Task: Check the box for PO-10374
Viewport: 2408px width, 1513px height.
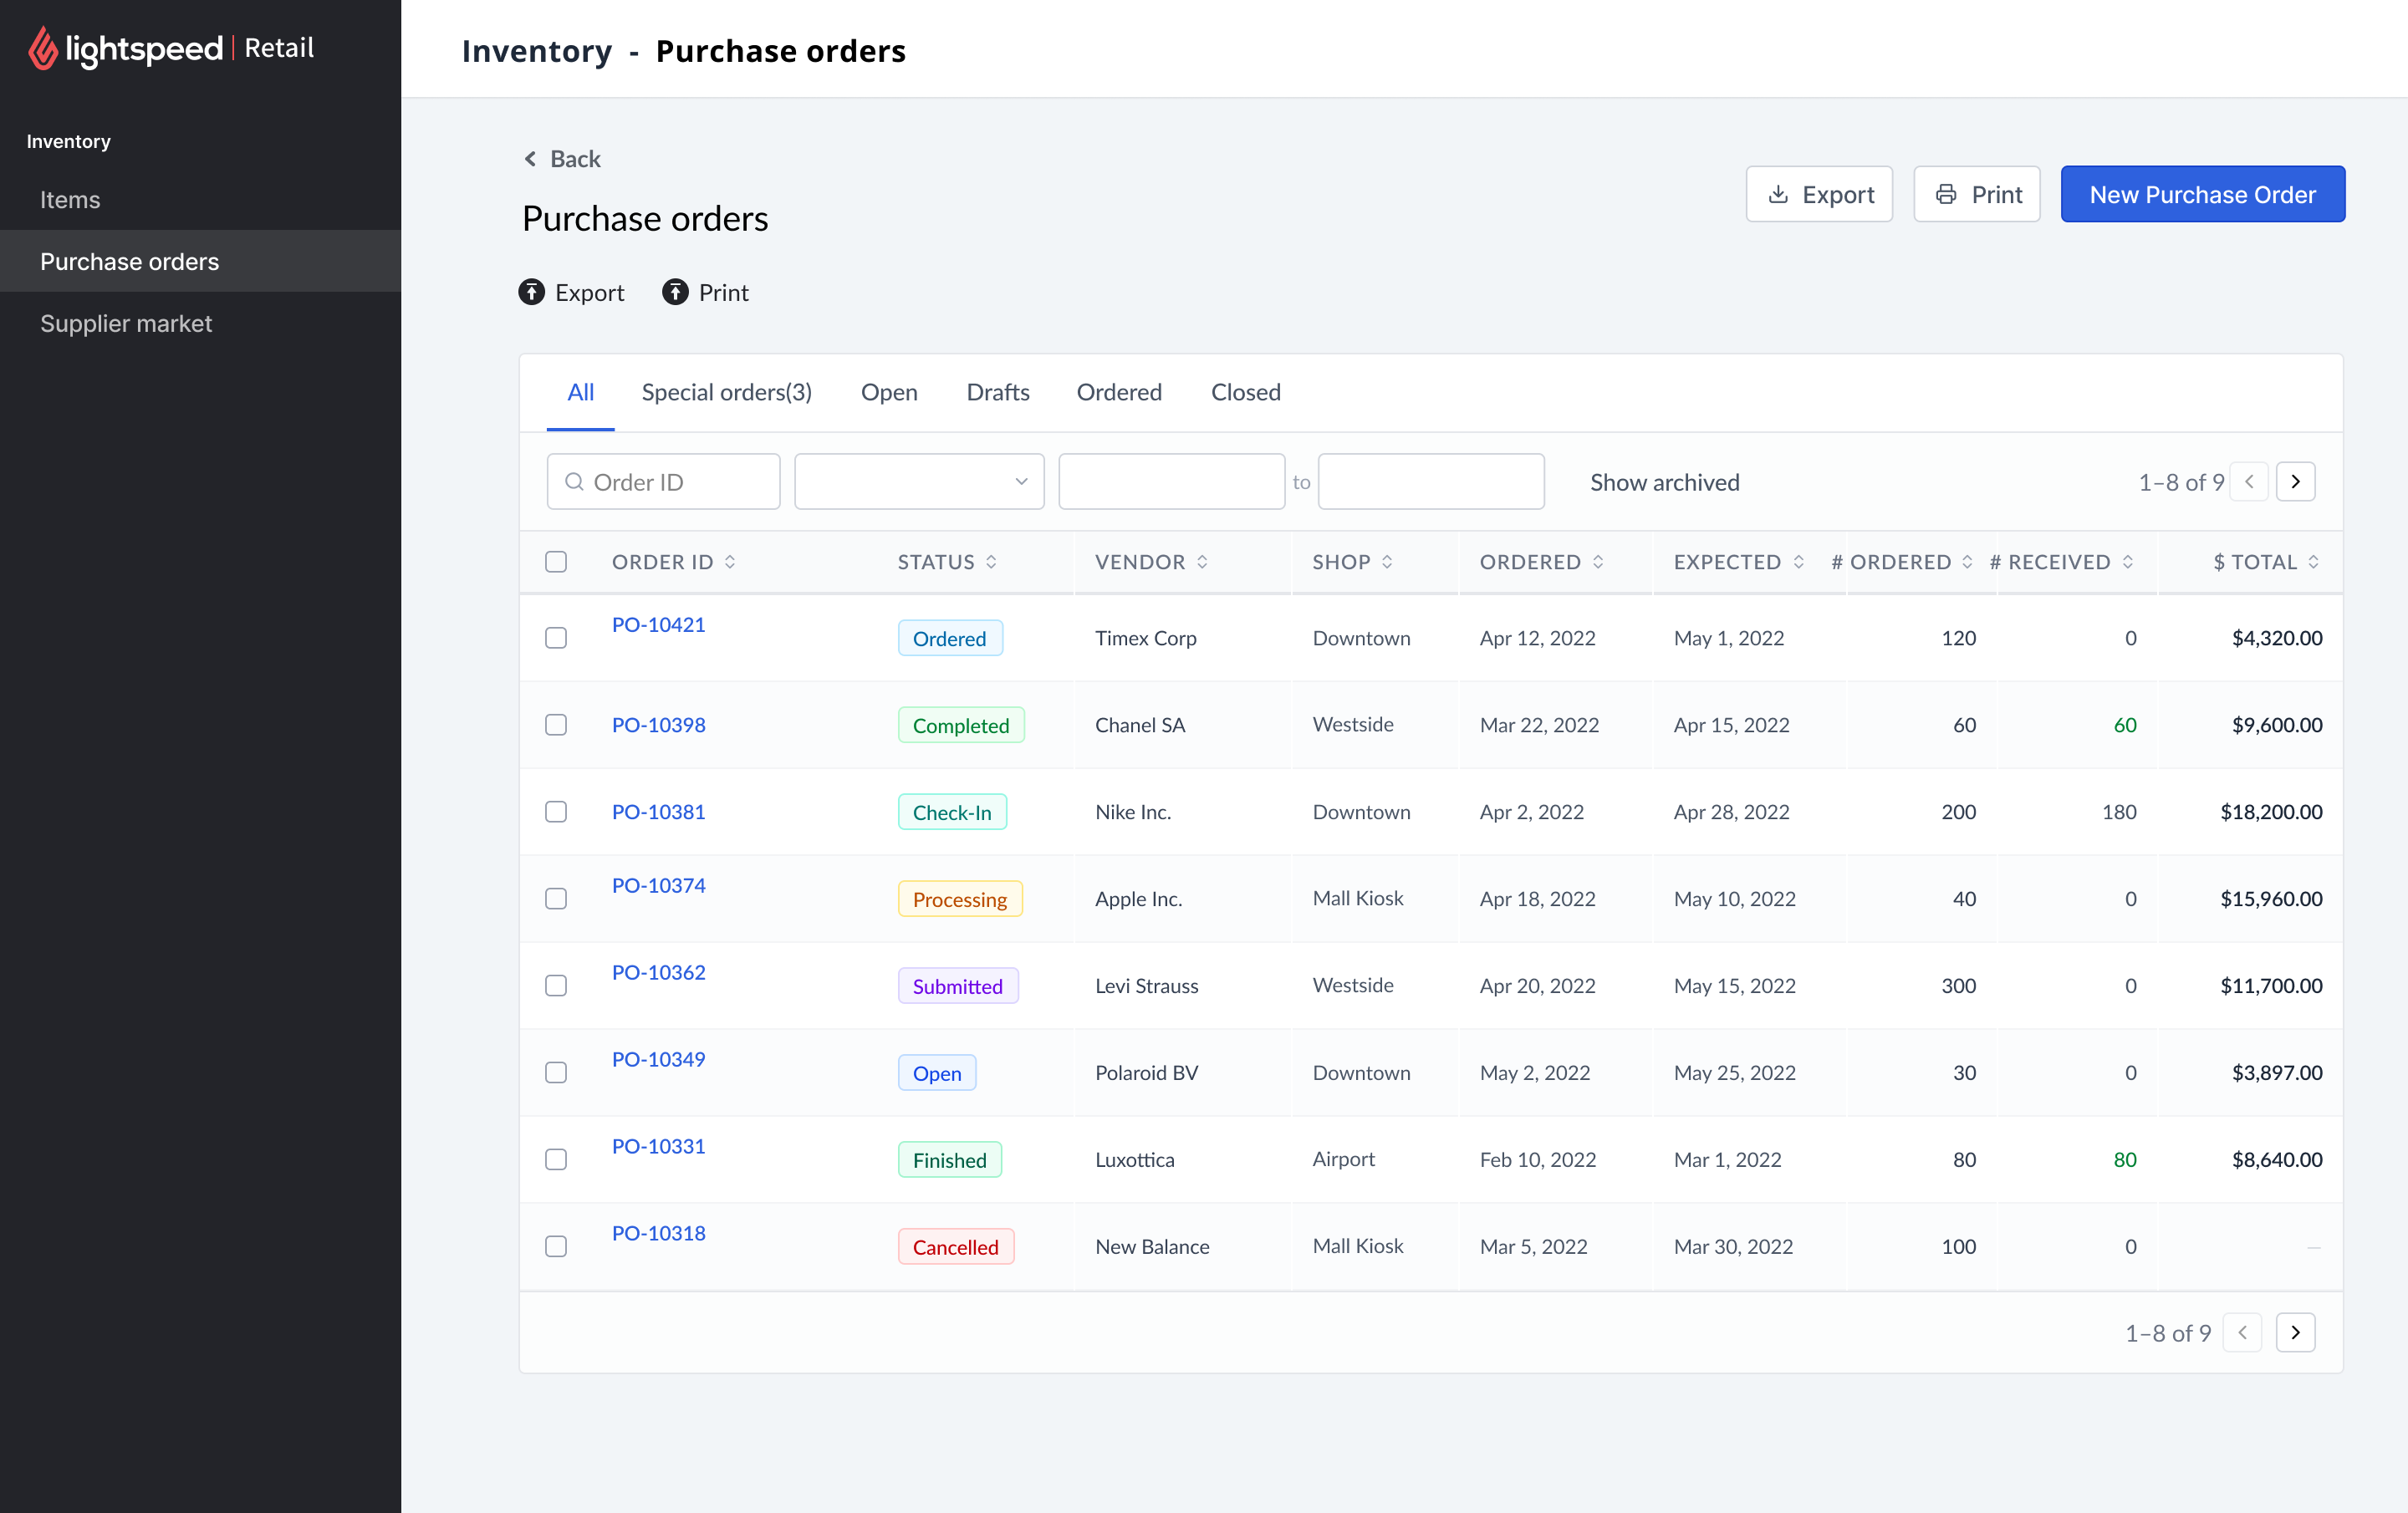Action: (556, 899)
